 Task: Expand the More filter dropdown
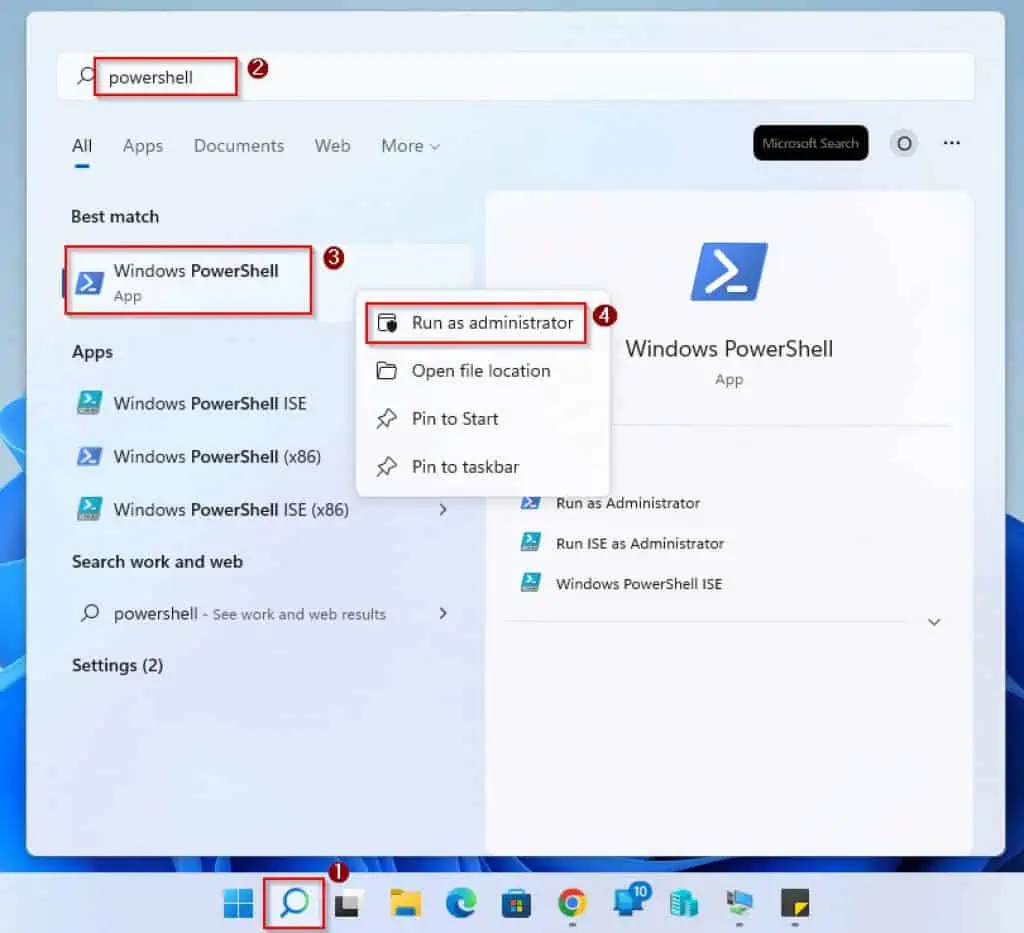coord(410,146)
